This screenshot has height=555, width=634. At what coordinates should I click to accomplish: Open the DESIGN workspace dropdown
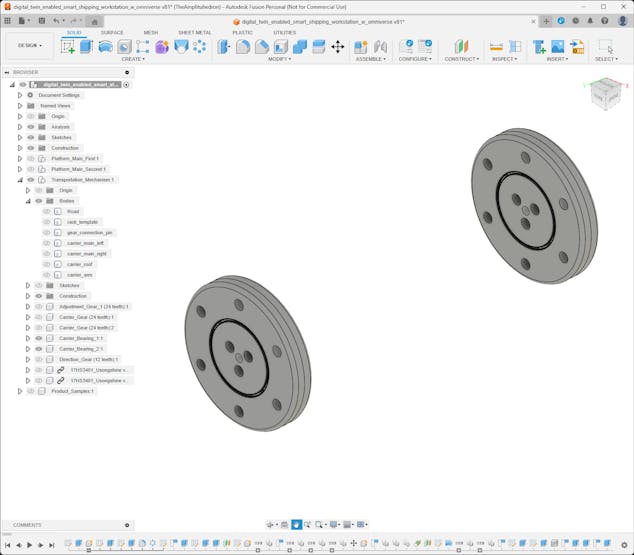(x=29, y=45)
